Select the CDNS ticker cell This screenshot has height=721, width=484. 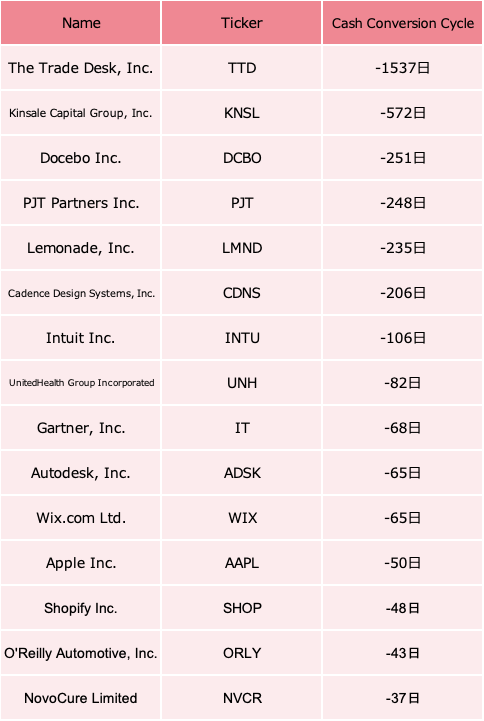241,293
